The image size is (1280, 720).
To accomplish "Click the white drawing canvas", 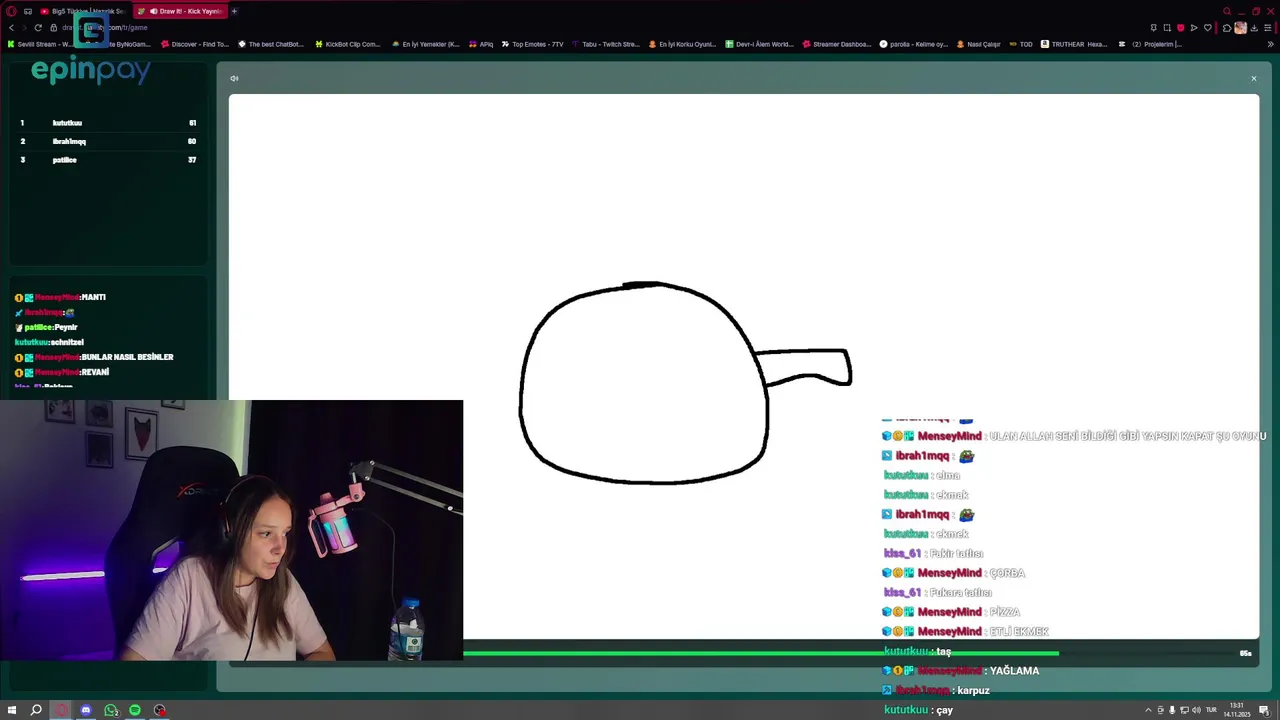I will 743,366.
